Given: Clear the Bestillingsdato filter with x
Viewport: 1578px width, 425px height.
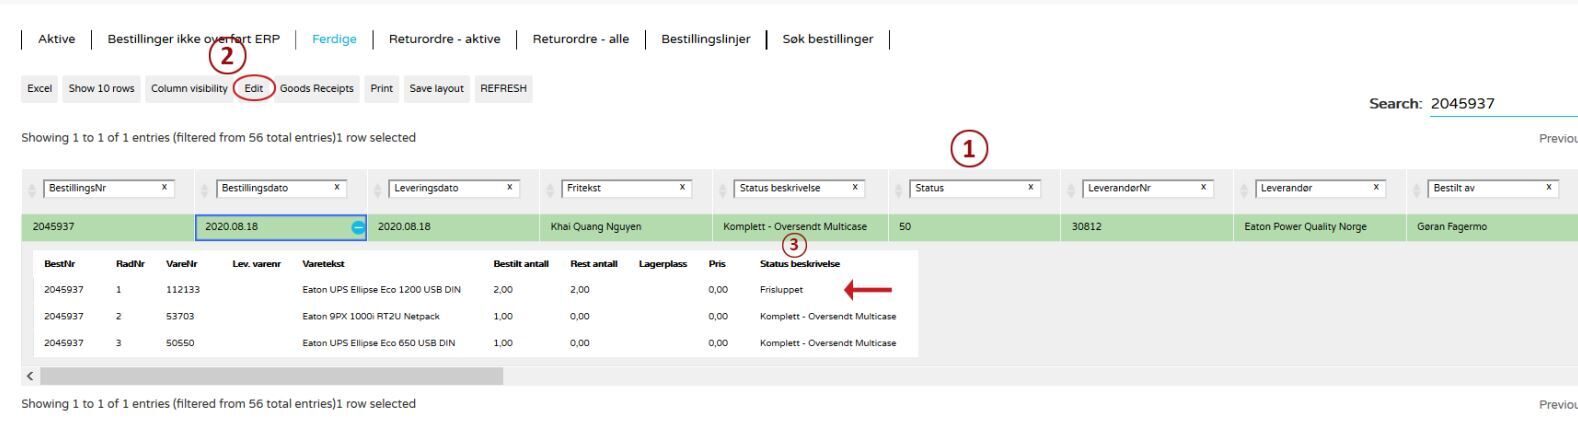Looking at the screenshot, I should (337, 188).
